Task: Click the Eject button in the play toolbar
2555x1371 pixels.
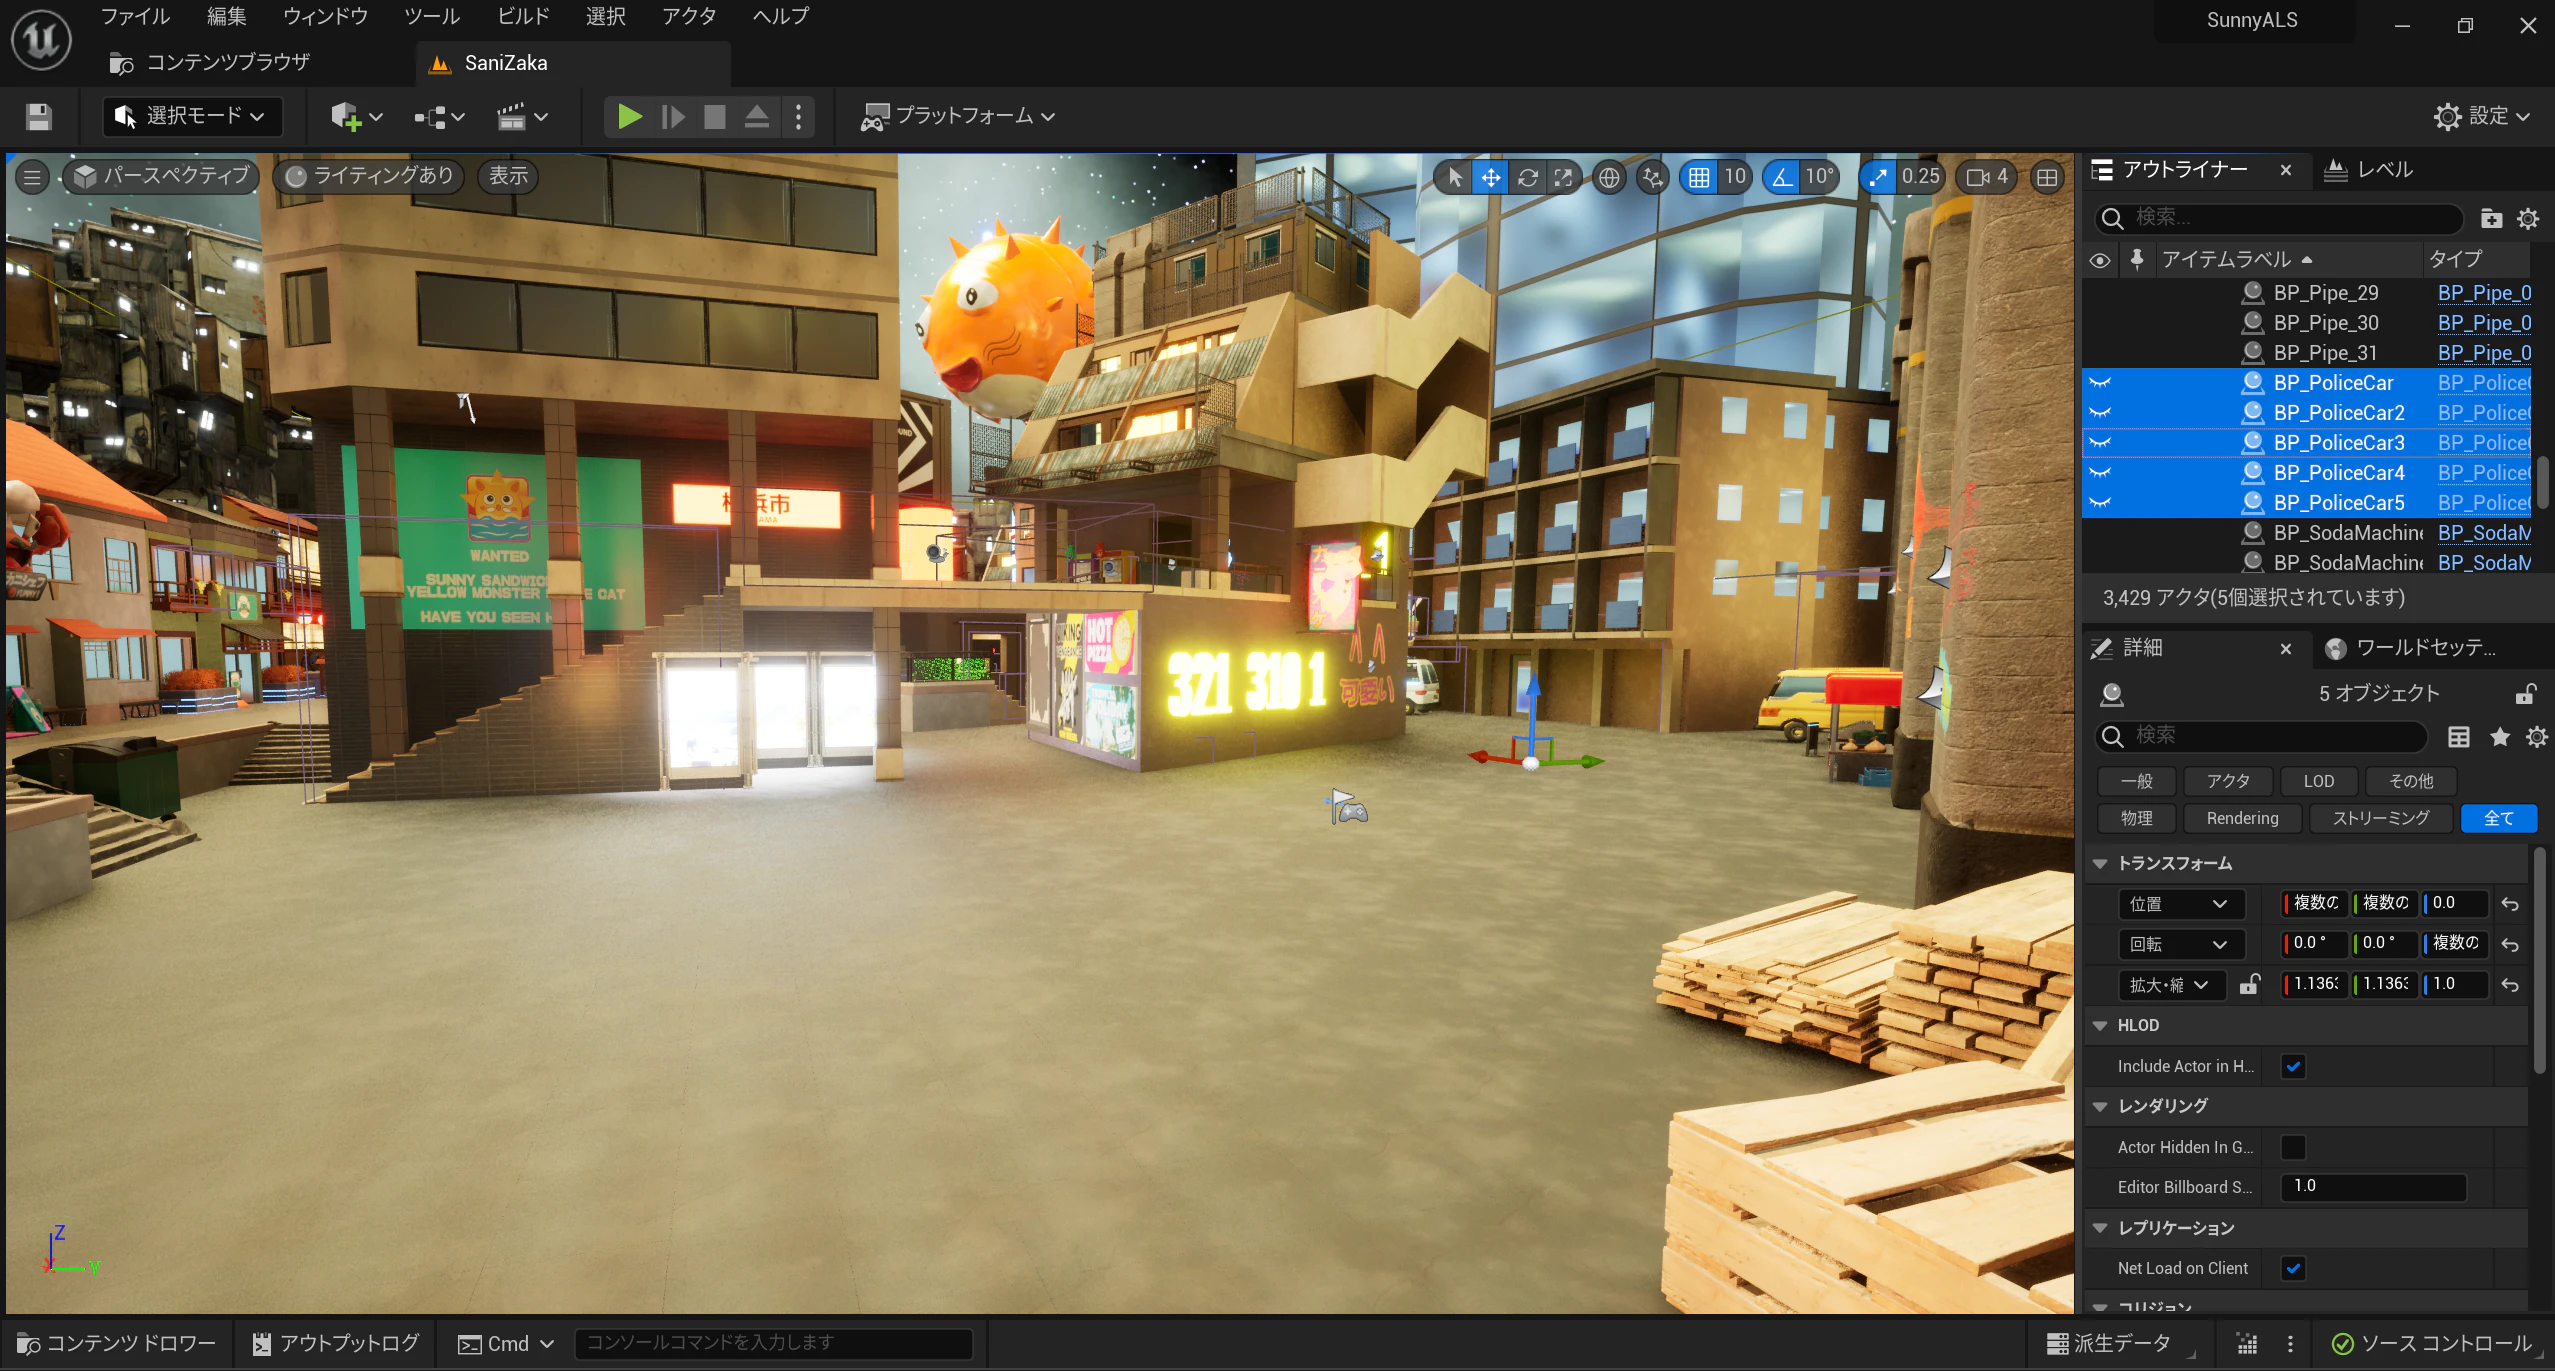Action: pyautogui.click(x=757, y=117)
